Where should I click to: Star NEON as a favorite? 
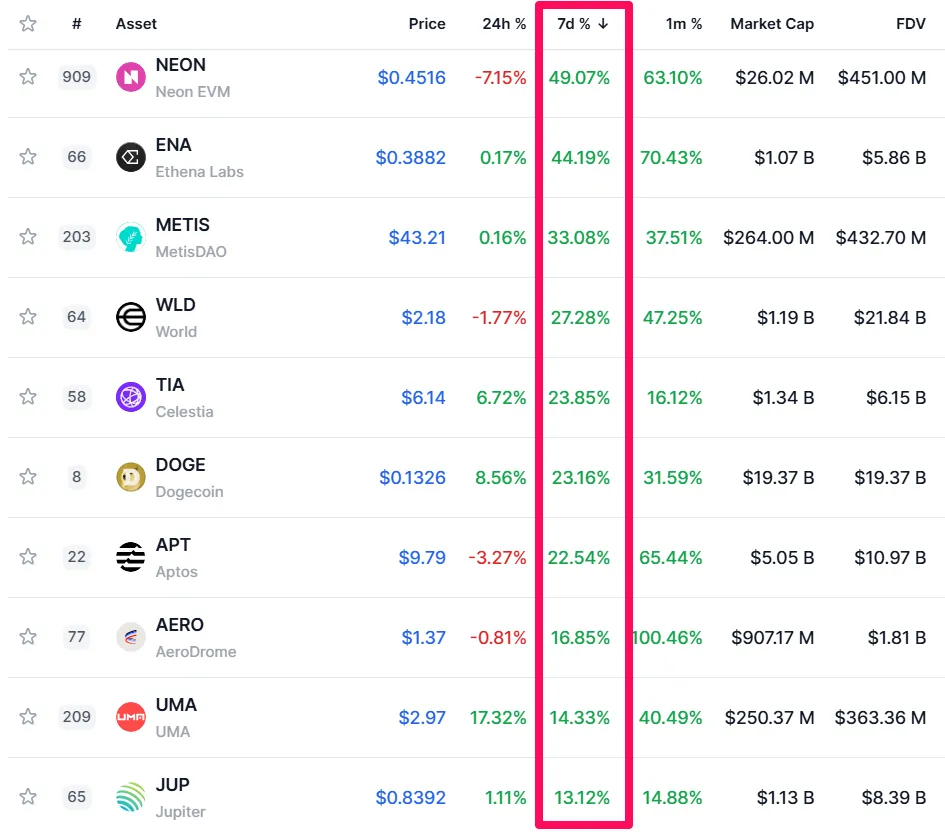28,77
